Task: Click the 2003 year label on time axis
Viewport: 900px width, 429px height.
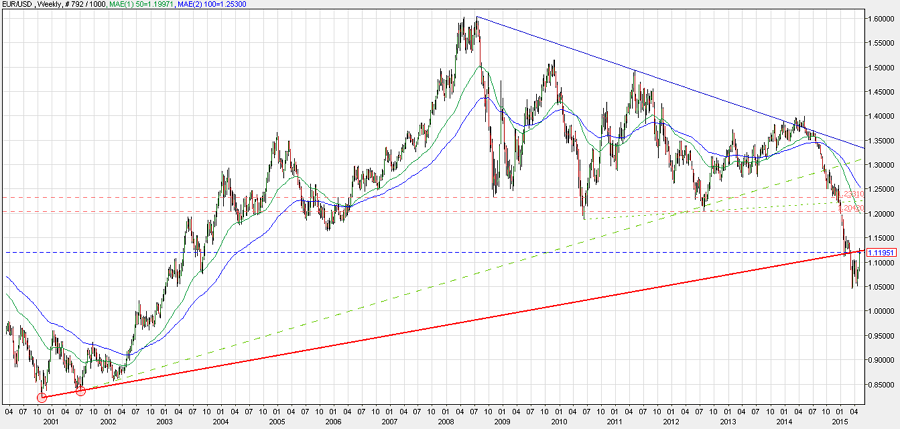Action: pyautogui.click(x=164, y=422)
